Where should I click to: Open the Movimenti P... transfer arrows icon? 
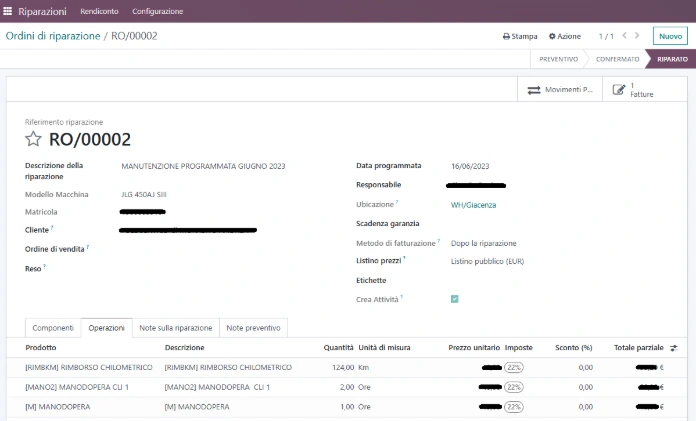point(534,90)
